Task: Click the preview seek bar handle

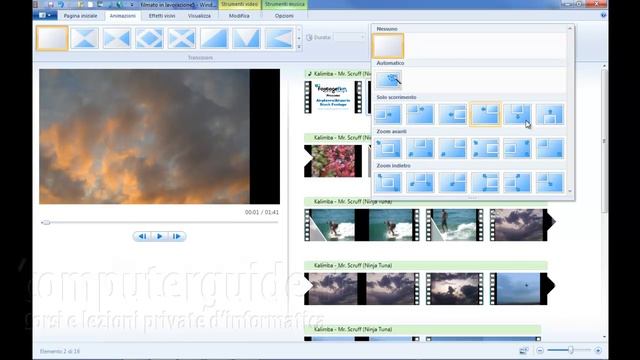Action: [46, 222]
